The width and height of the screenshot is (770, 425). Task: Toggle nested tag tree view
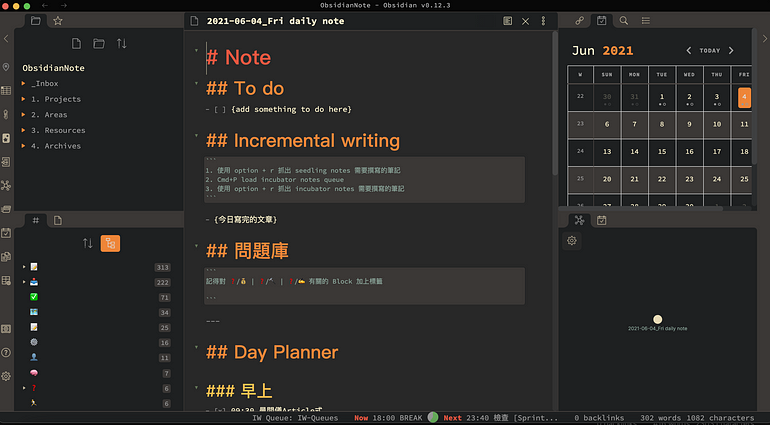[110, 243]
